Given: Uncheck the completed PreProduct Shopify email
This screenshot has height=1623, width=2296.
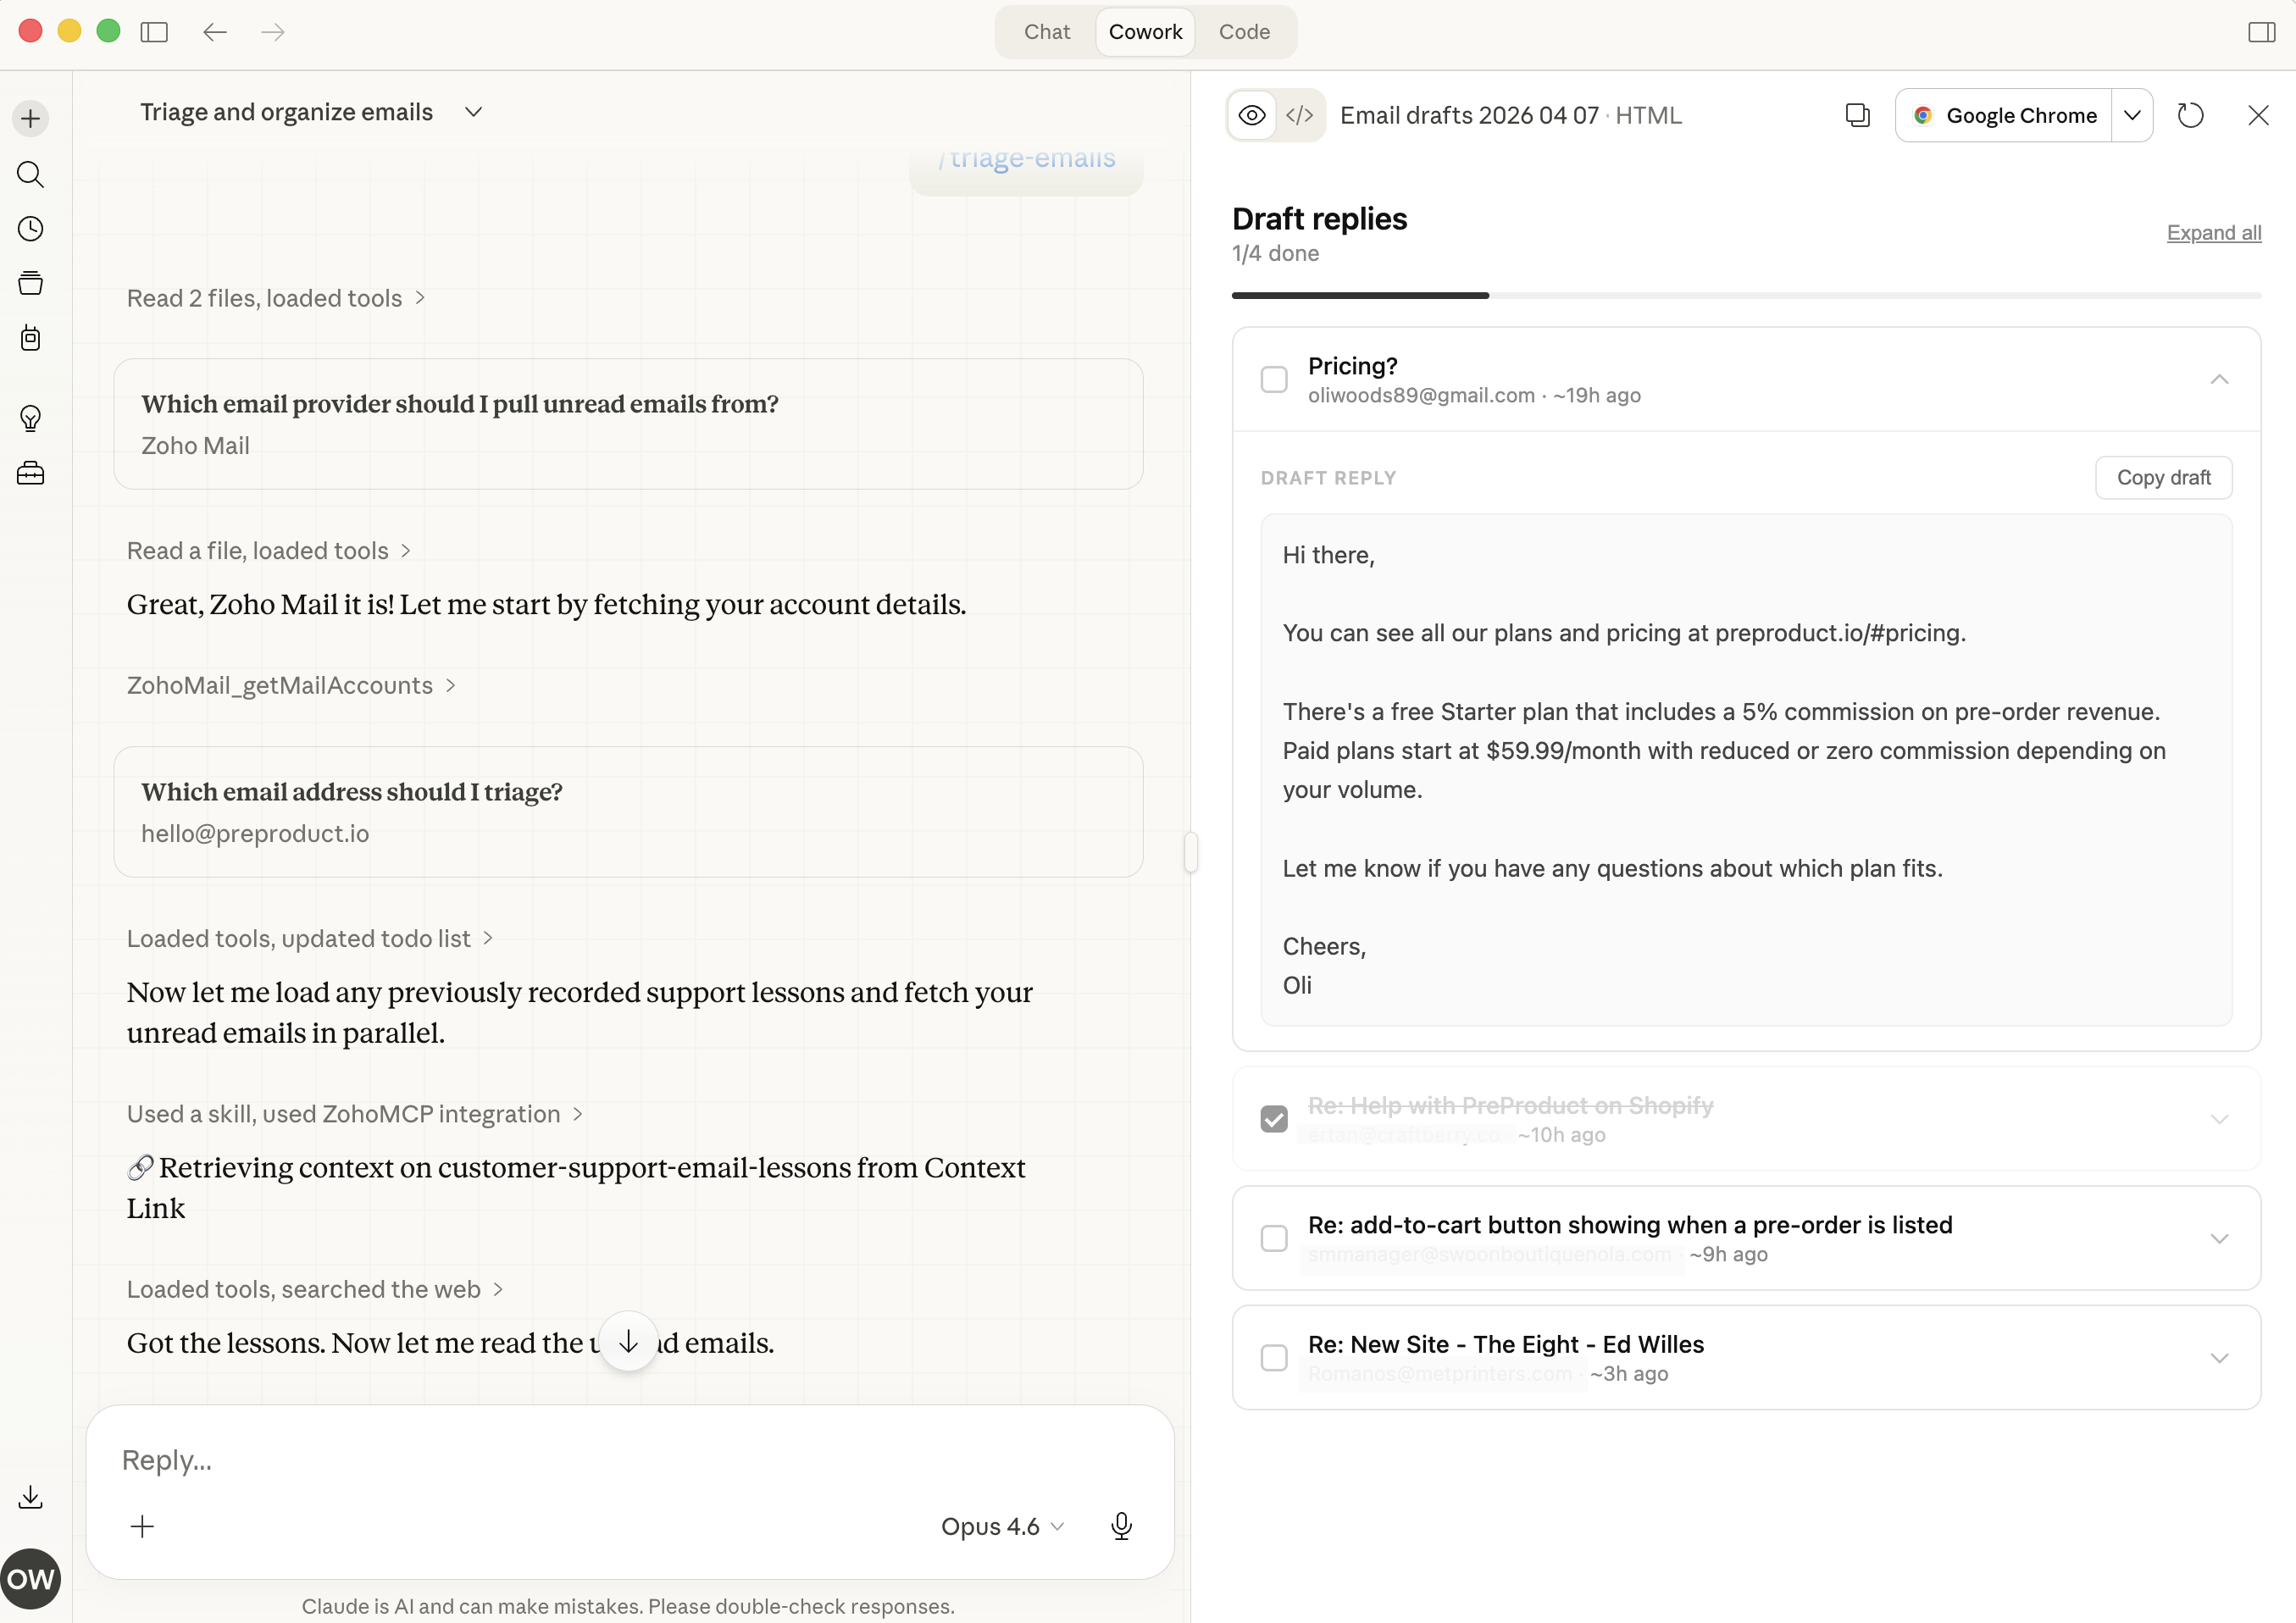Looking at the screenshot, I should point(1273,1118).
